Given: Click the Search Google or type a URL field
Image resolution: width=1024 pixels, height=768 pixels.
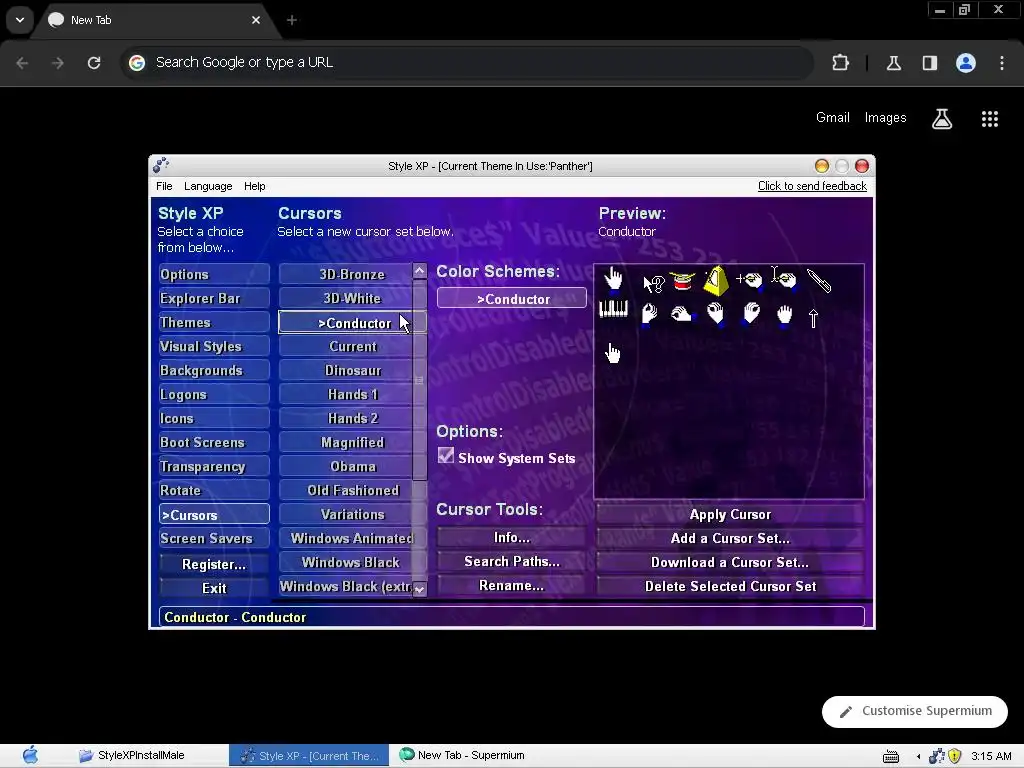Looking at the screenshot, I should pos(467,63).
